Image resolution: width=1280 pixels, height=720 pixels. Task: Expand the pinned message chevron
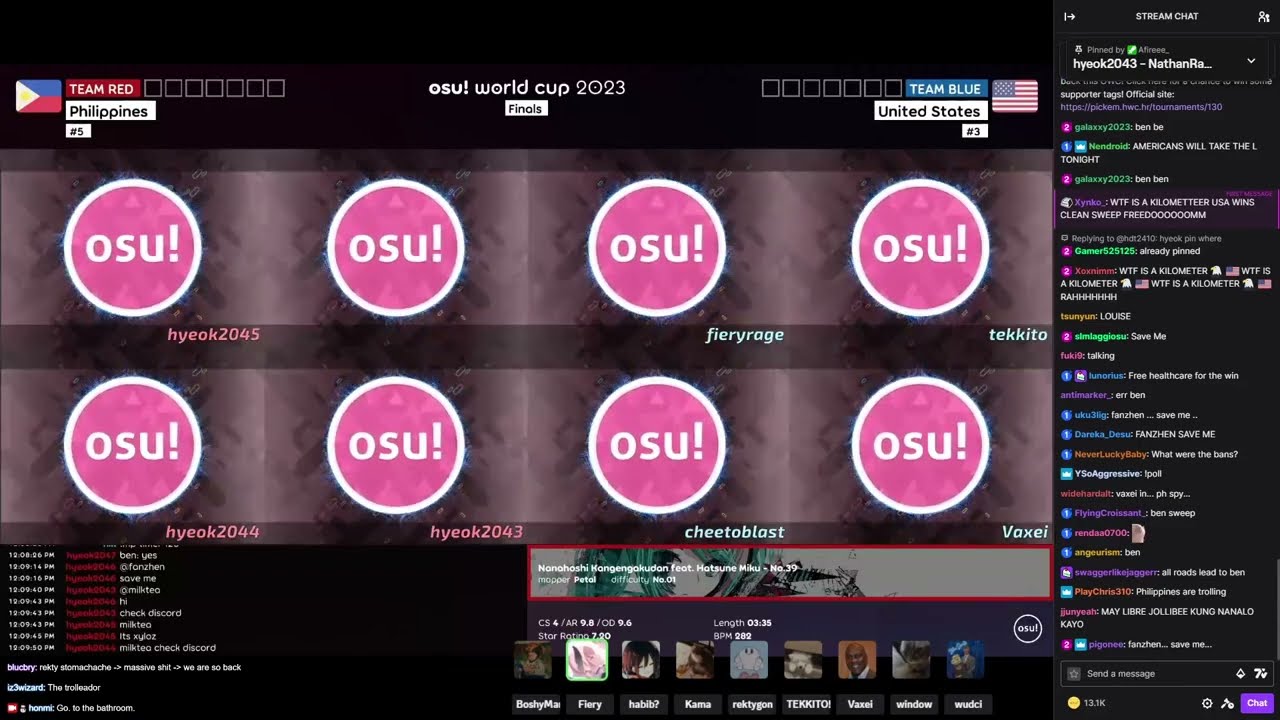coord(1251,61)
